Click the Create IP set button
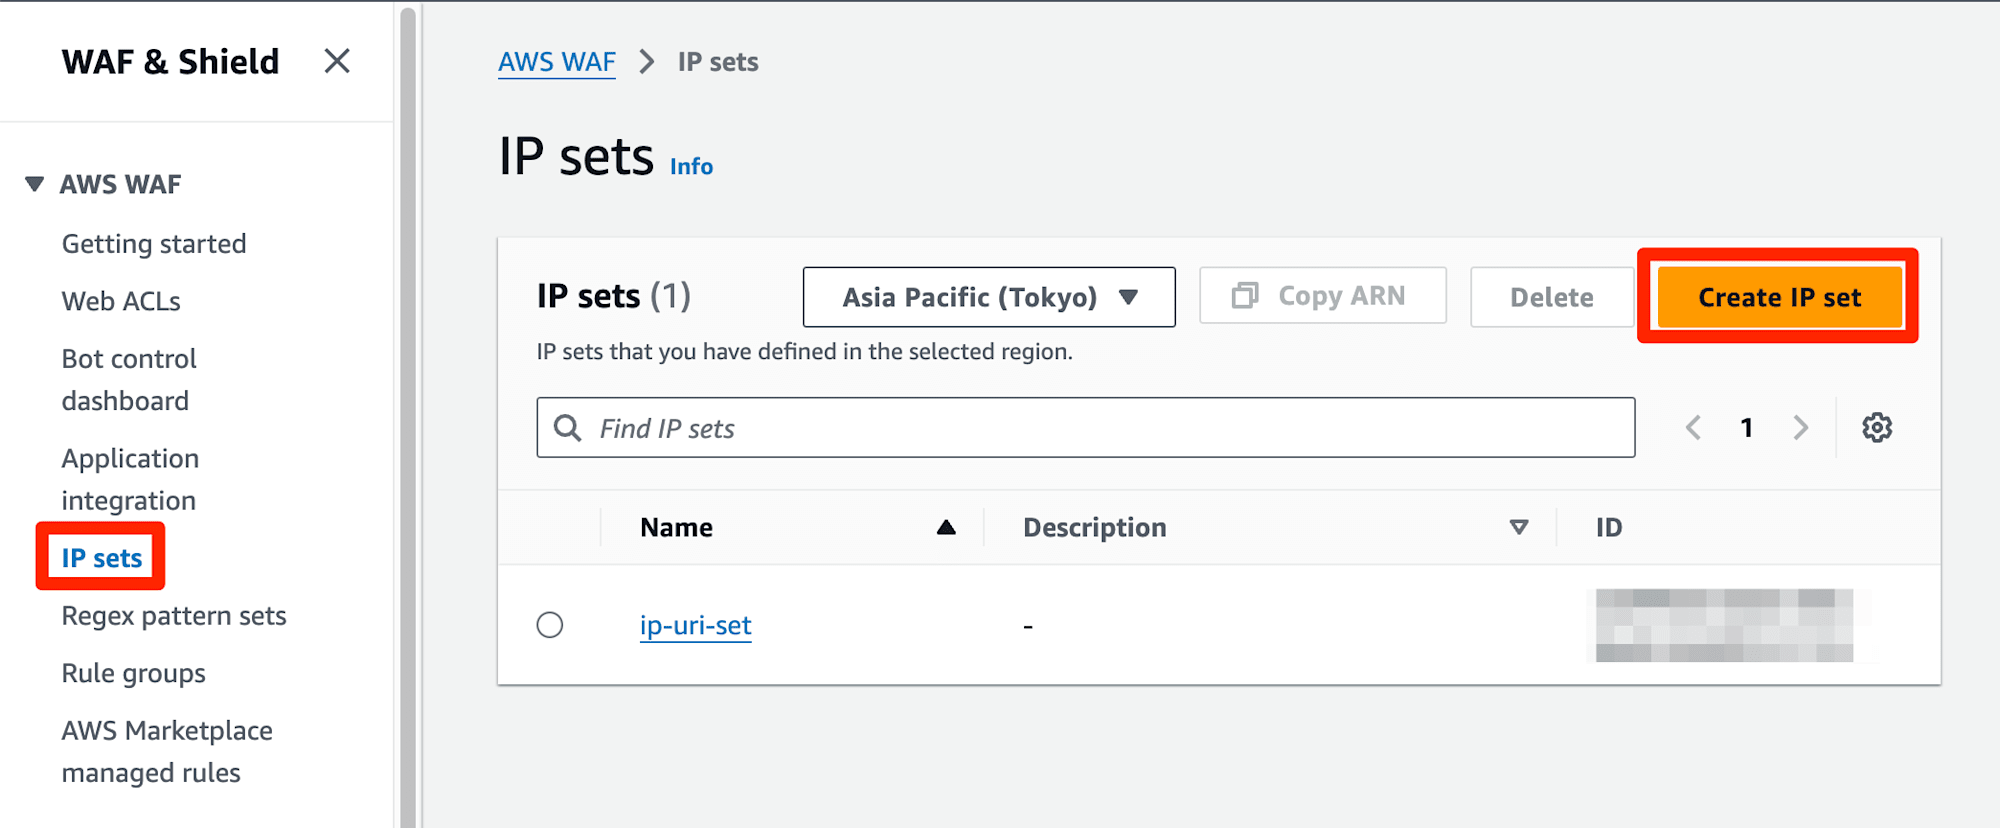This screenshot has width=2000, height=828. (1780, 297)
